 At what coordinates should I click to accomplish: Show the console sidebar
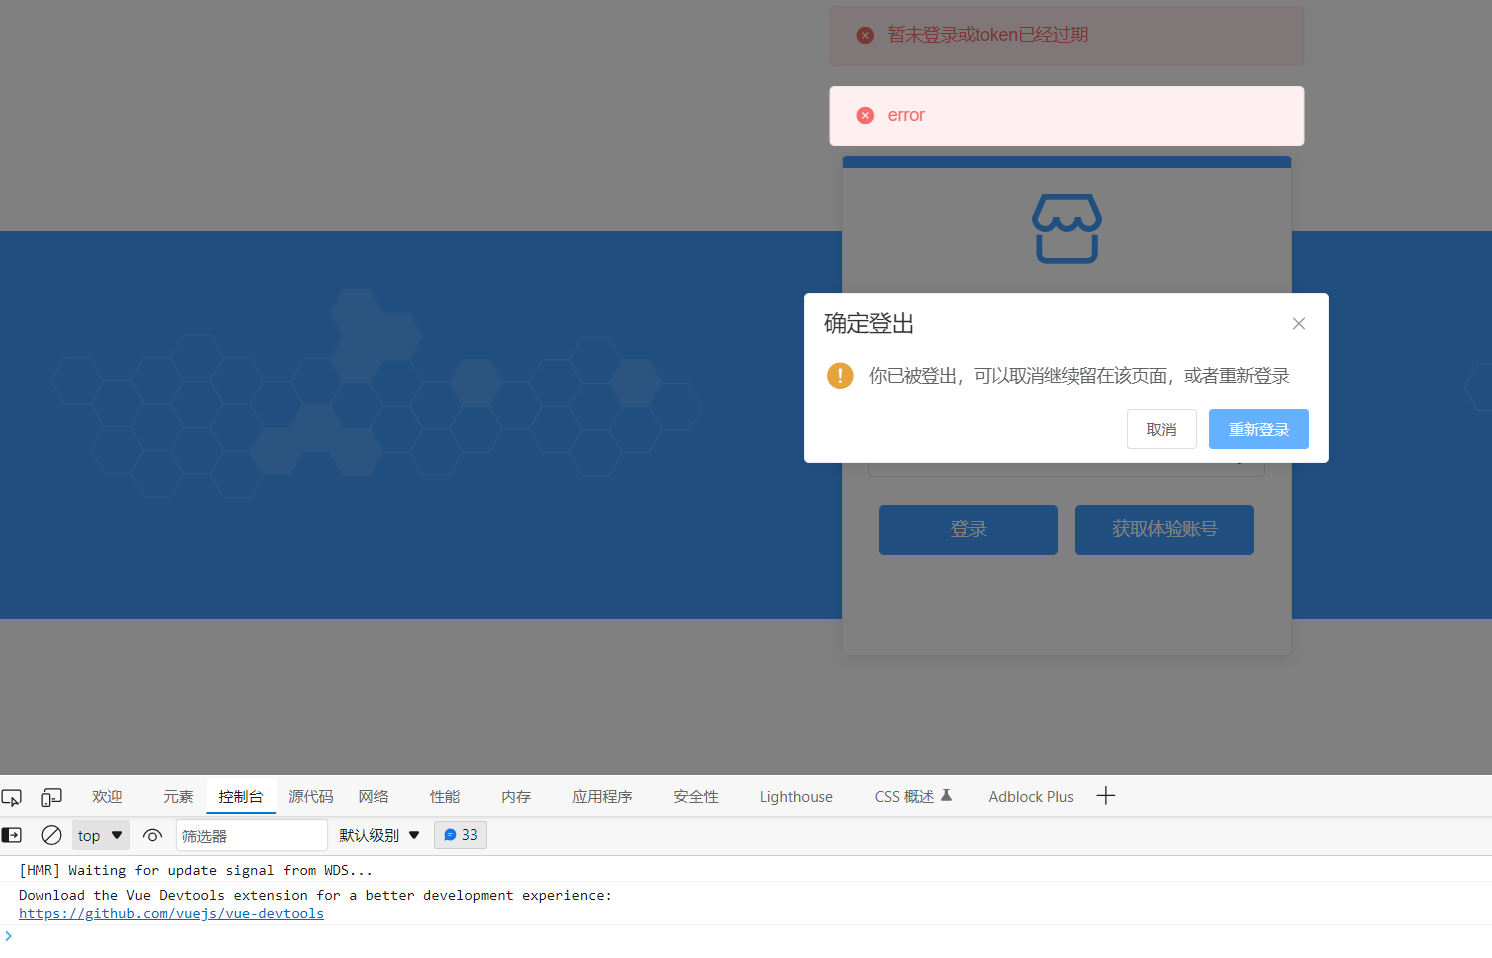(11, 835)
